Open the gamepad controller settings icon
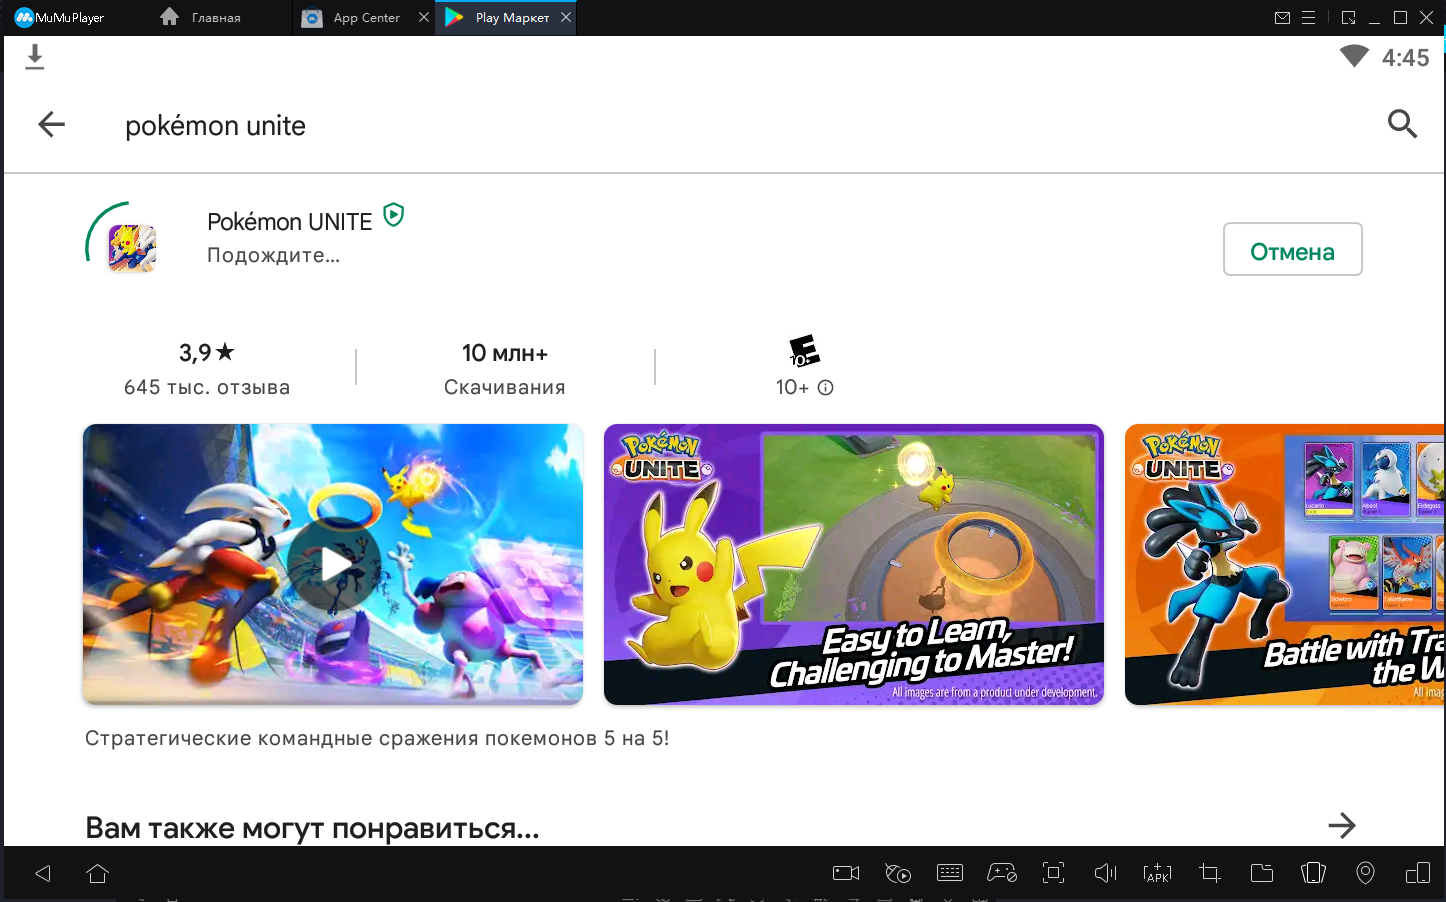The width and height of the screenshot is (1446, 902). [x=1002, y=873]
